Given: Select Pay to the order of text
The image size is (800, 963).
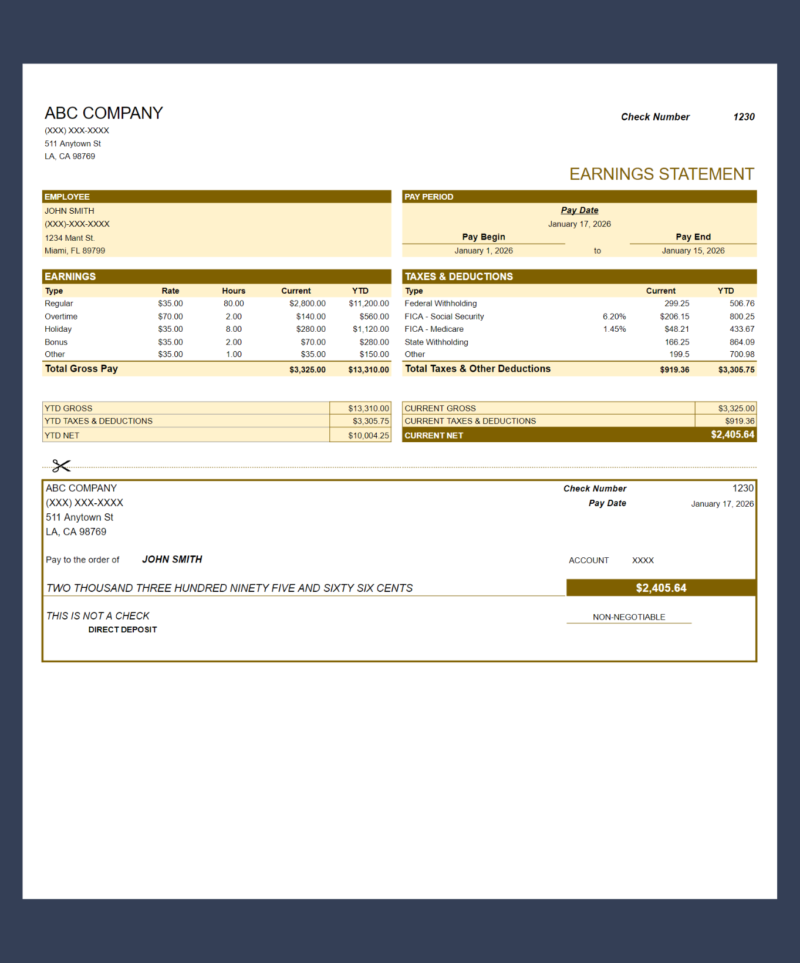Looking at the screenshot, I should (x=82, y=560).
